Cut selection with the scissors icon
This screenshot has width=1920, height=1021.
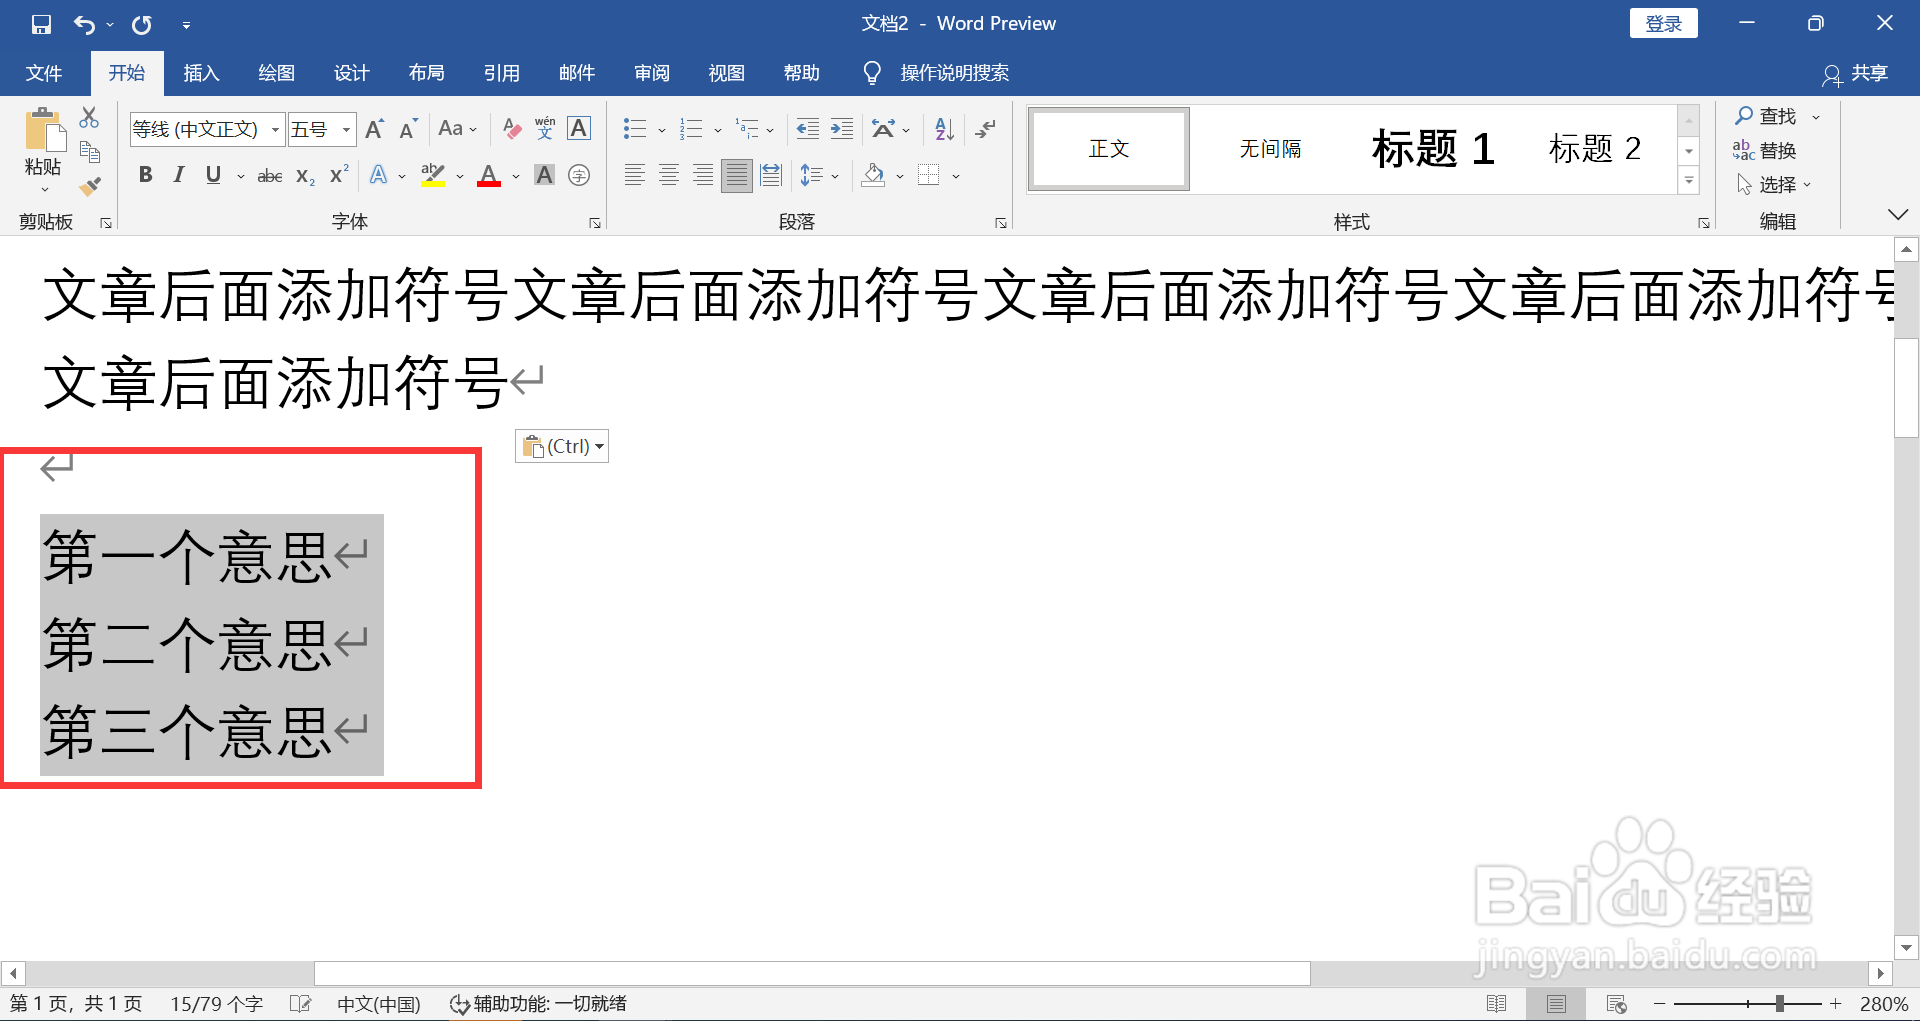click(89, 118)
